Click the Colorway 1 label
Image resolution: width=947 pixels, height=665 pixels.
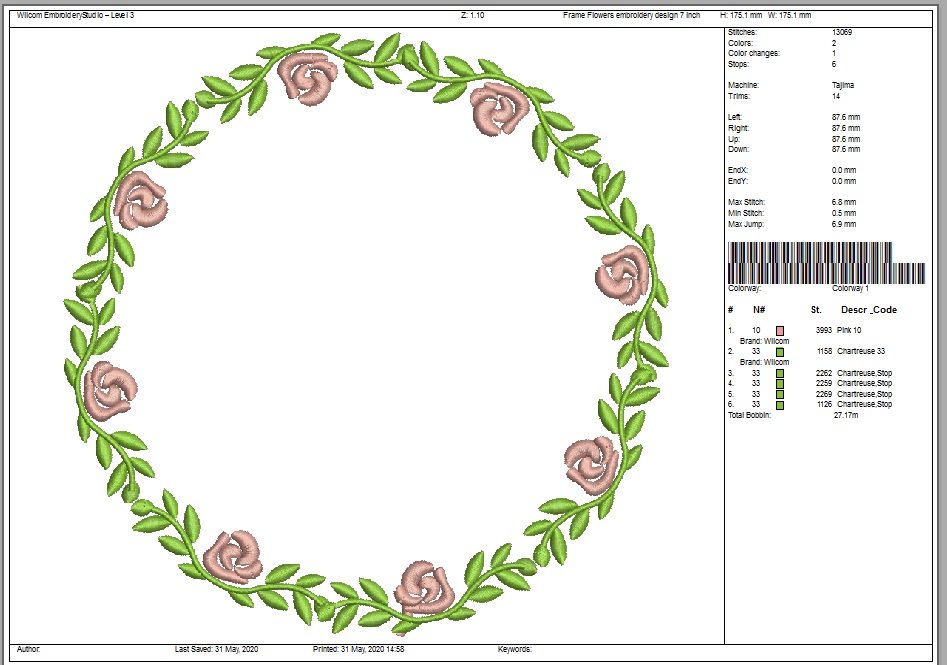click(x=849, y=288)
